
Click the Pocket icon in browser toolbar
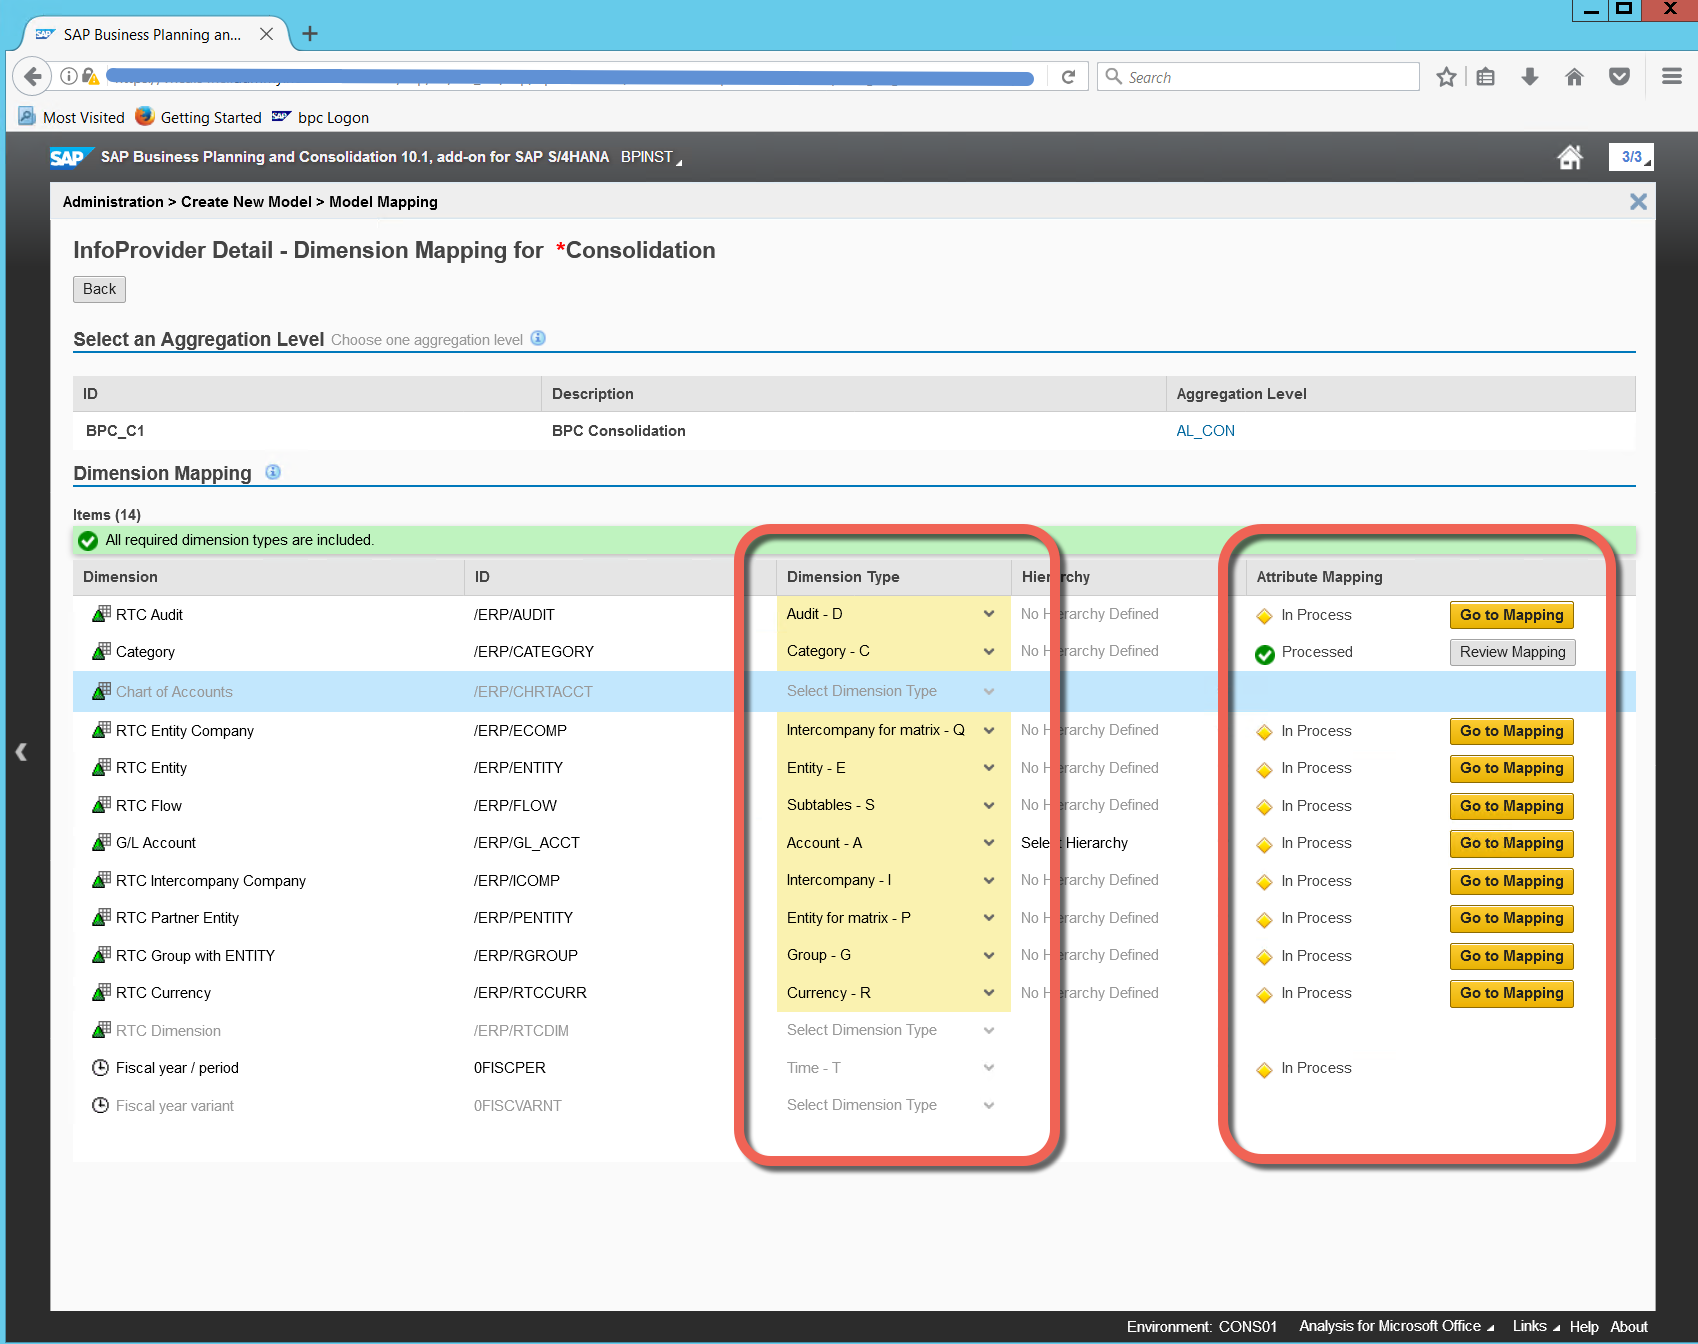coord(1619,77)
